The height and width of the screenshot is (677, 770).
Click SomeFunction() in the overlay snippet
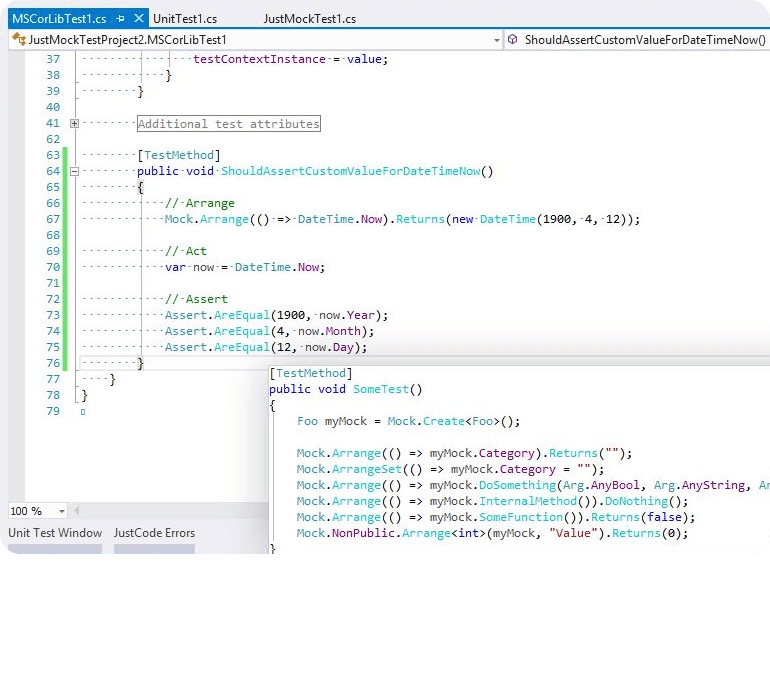(528, 517)
